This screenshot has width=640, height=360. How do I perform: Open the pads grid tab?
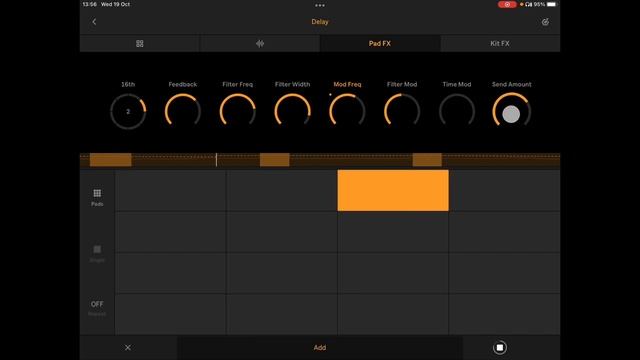140,43
